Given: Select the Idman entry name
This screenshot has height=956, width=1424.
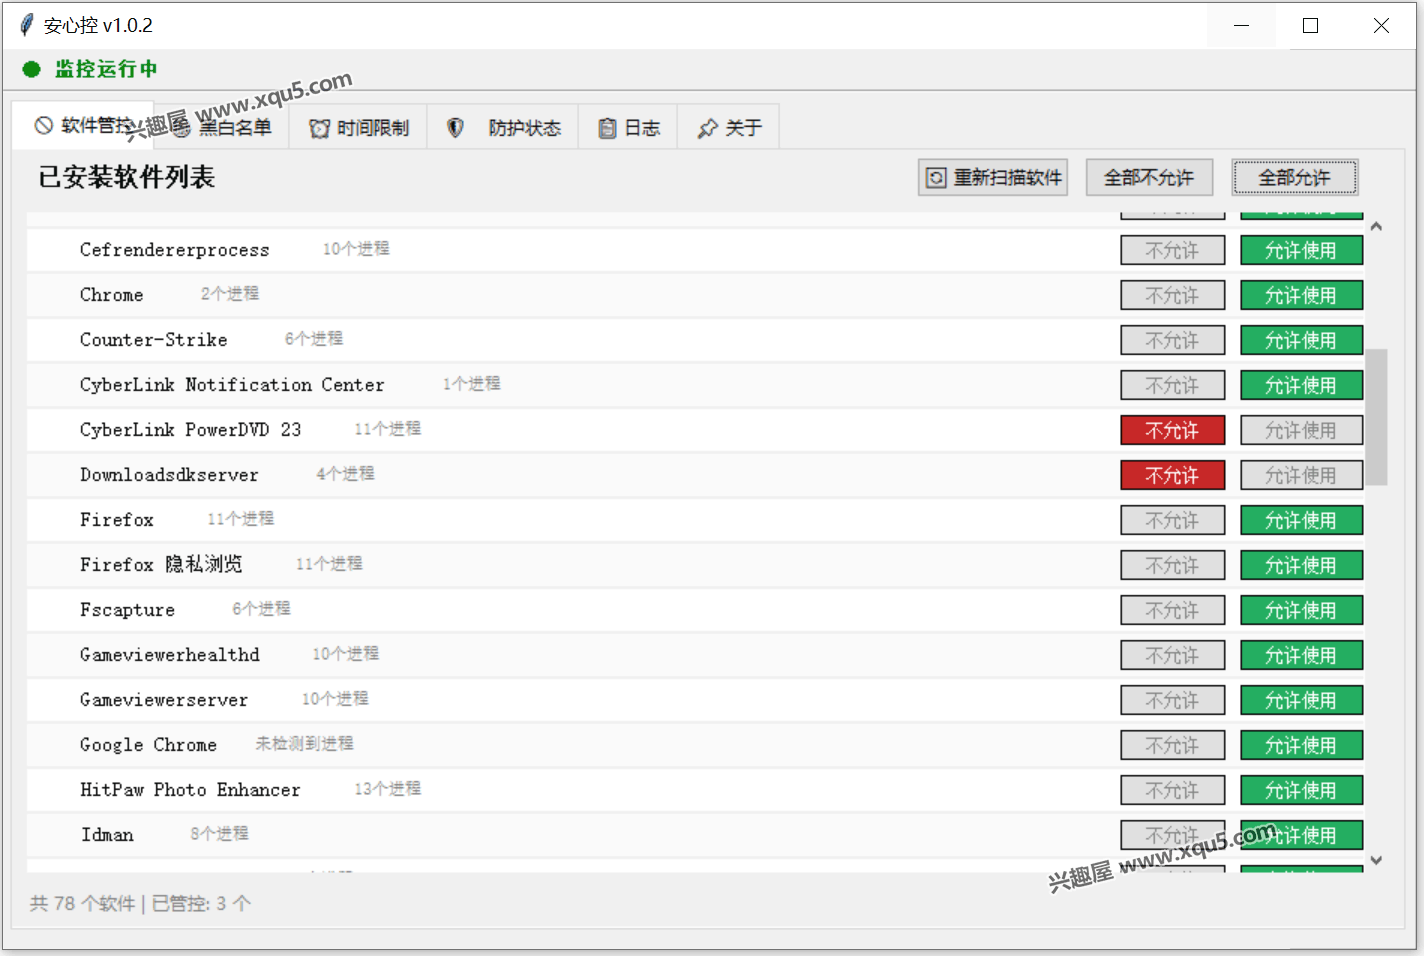Looking at the screenshot, I should pos(107,835).
